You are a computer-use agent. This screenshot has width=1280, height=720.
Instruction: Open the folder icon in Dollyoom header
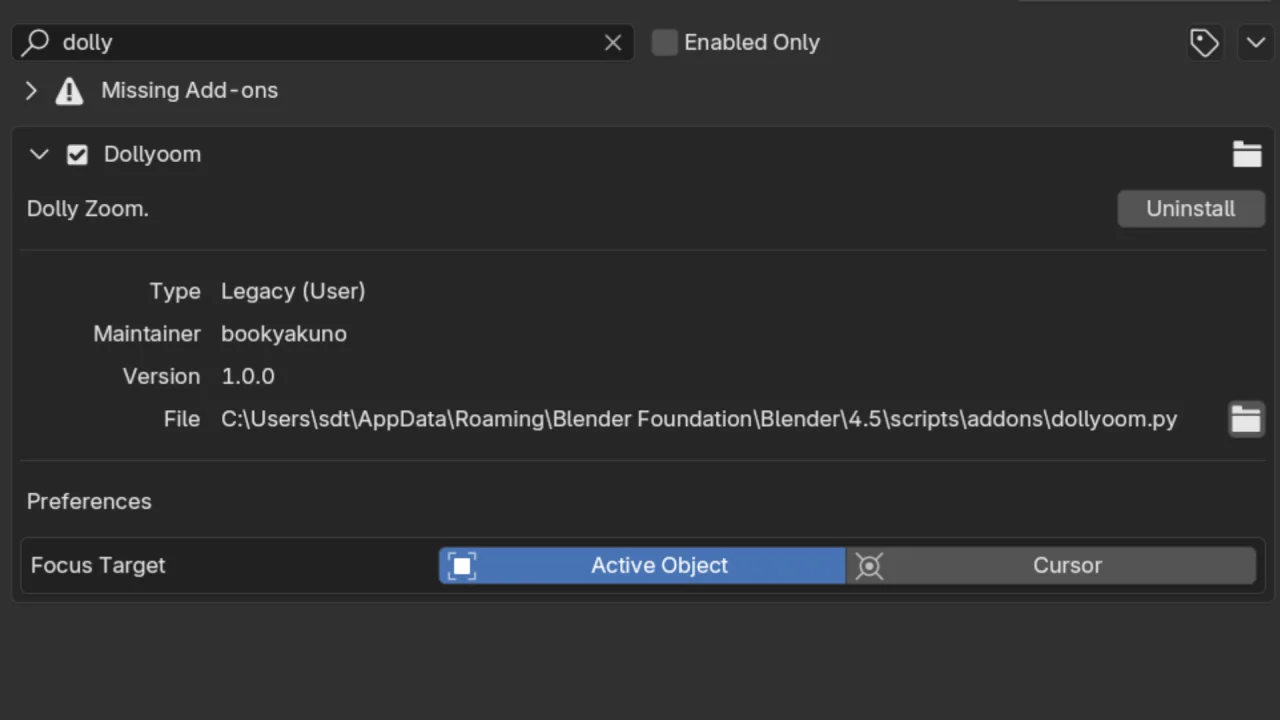(1246, 154)
